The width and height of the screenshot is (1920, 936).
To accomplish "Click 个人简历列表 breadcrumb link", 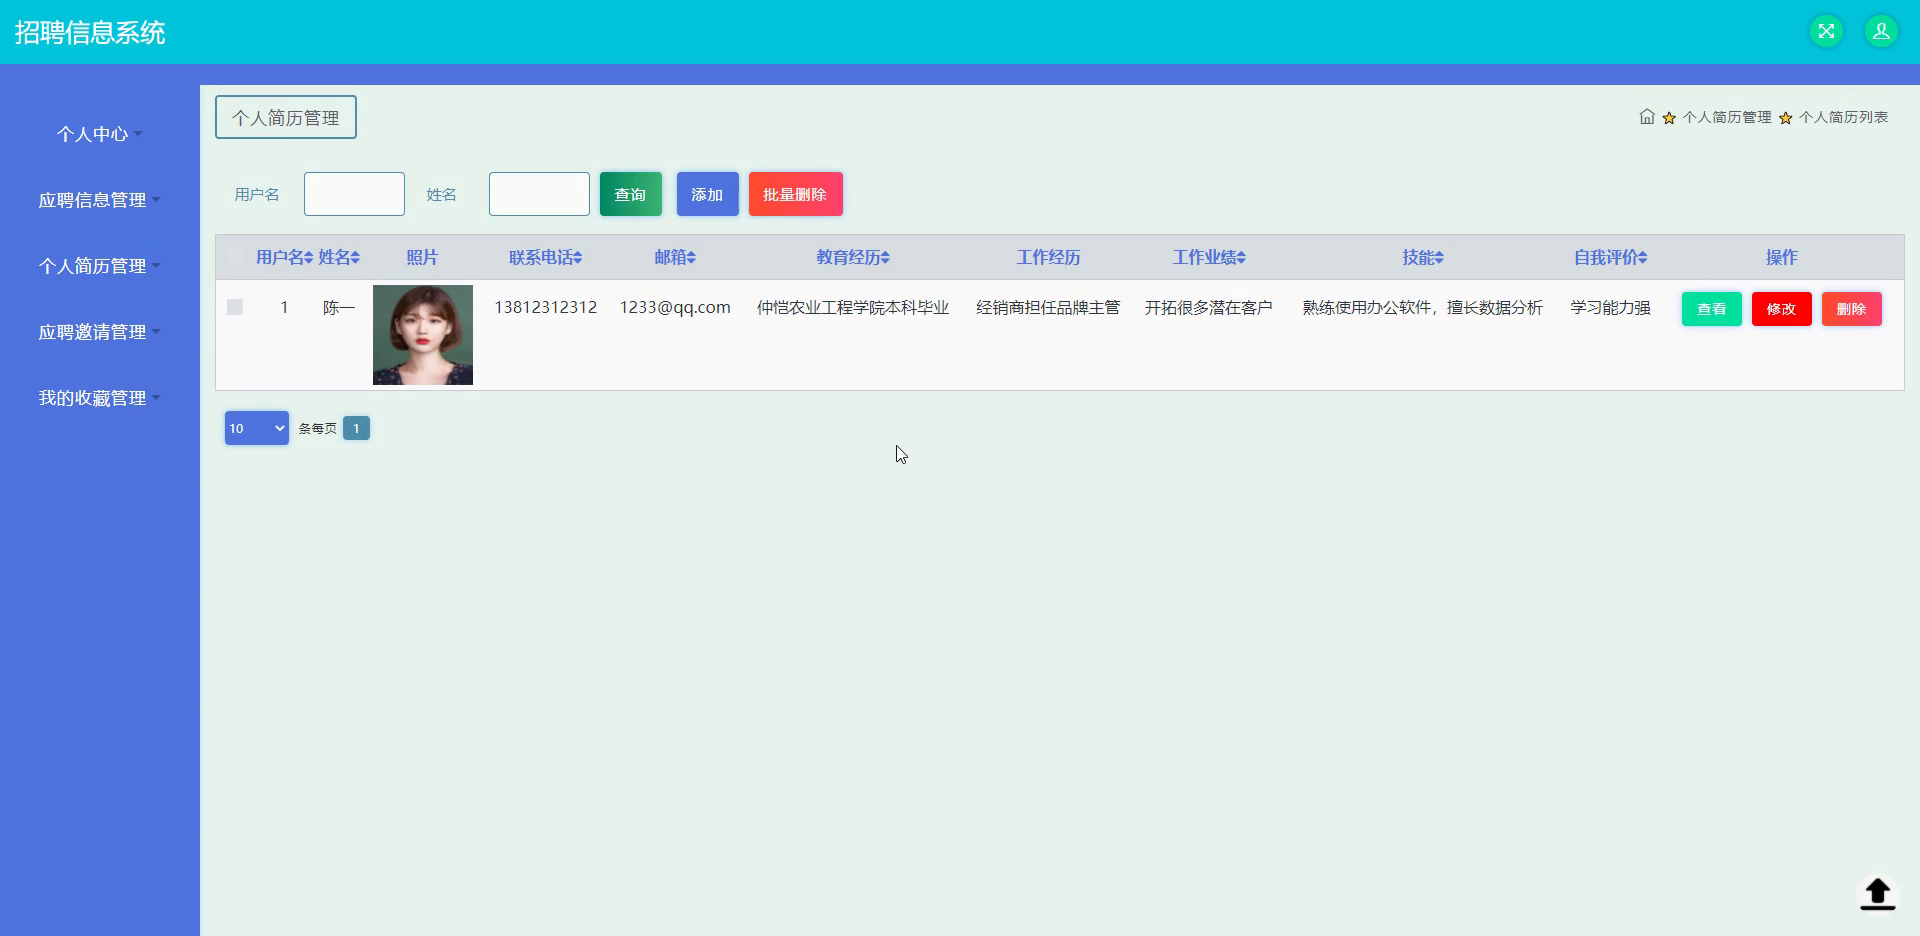I will (1844, 117).
